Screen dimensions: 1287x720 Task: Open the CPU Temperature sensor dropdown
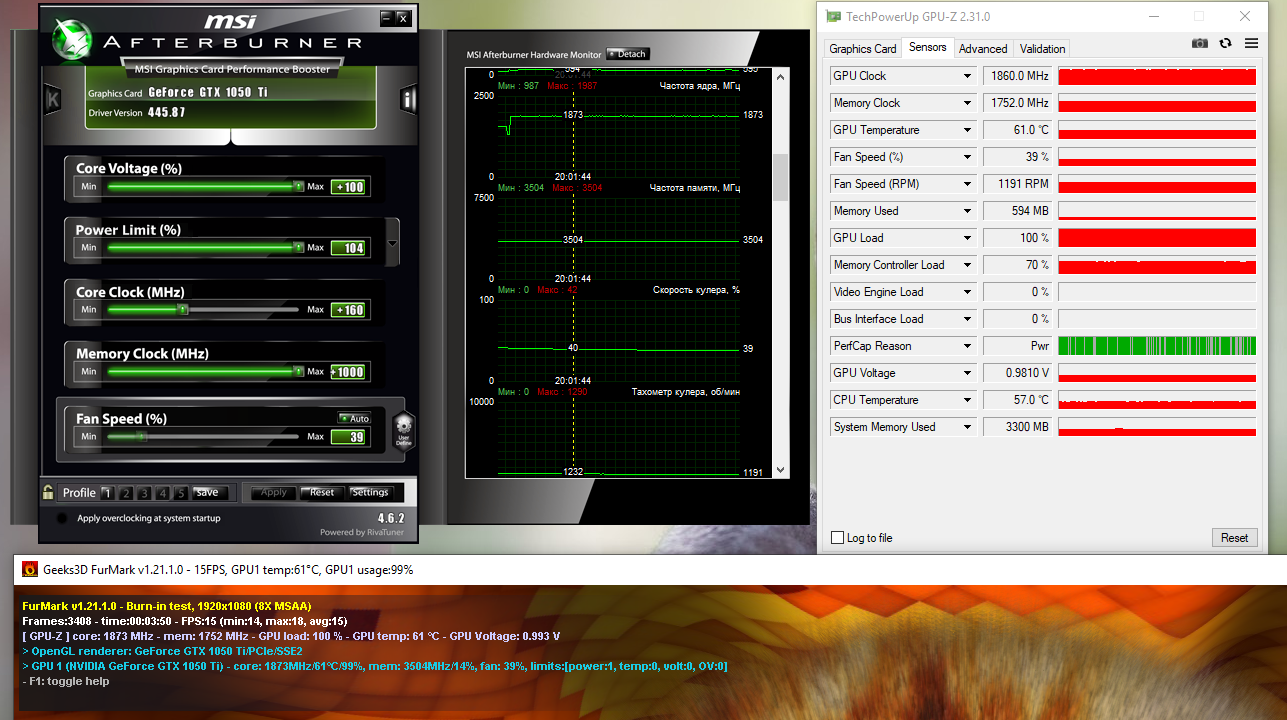967,400
